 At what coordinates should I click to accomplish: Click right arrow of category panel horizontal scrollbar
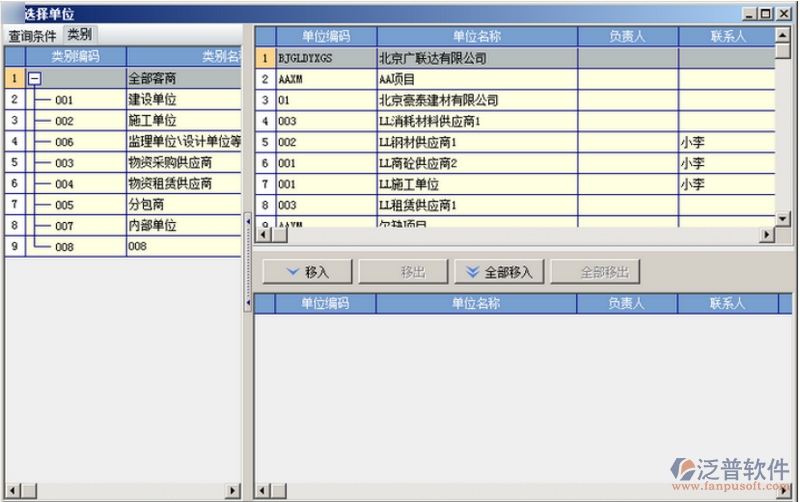pyautogui.click(x=232, y=490)
